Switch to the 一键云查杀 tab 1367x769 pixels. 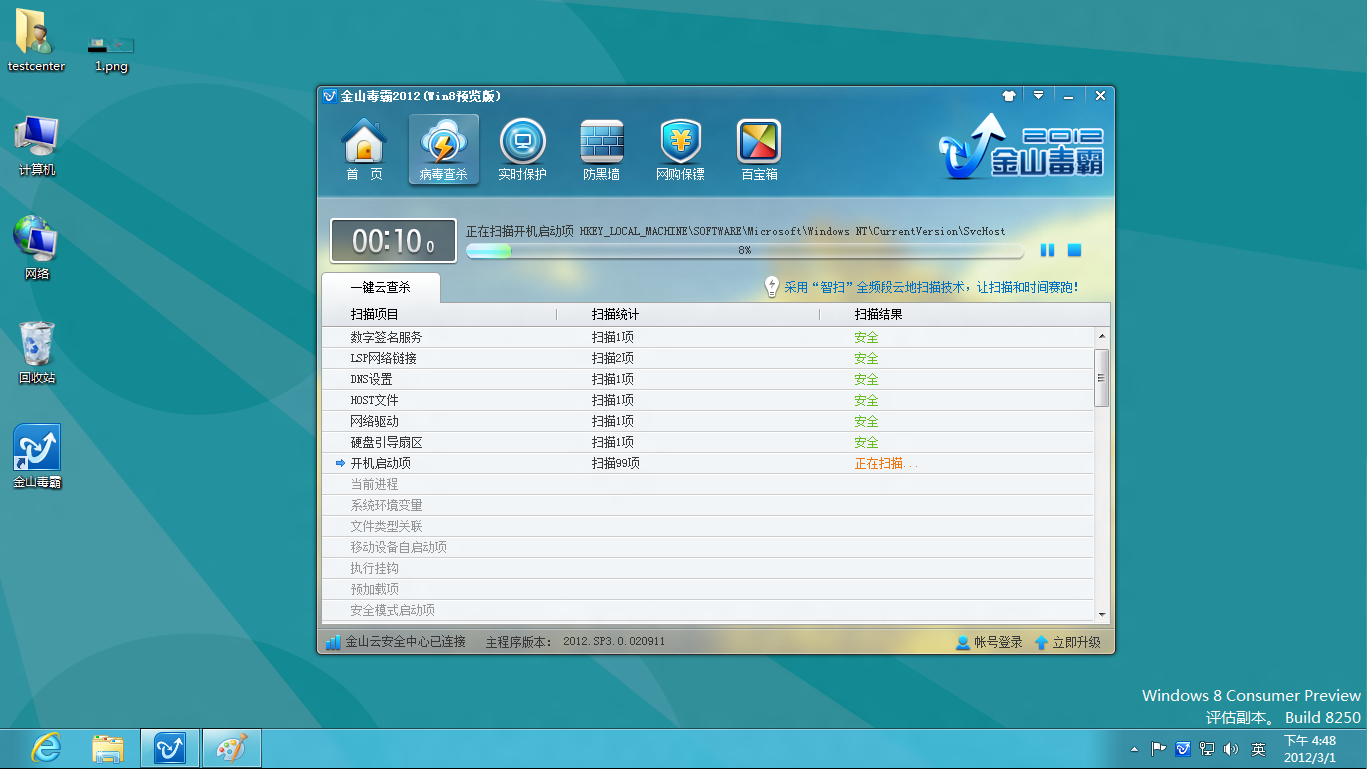pyautogui.click(x=380, y=287)
